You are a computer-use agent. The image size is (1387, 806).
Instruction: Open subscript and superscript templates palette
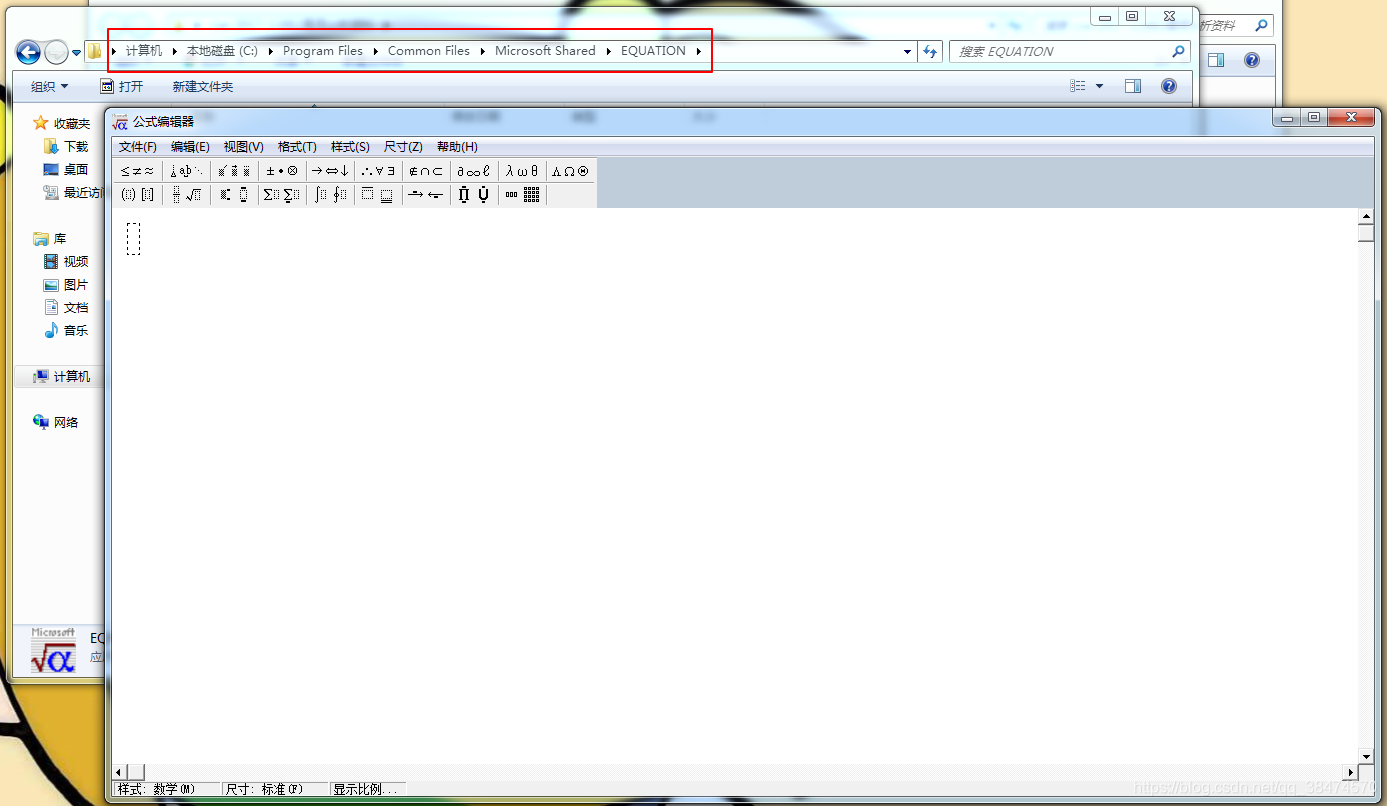click(x=234, y=195)
